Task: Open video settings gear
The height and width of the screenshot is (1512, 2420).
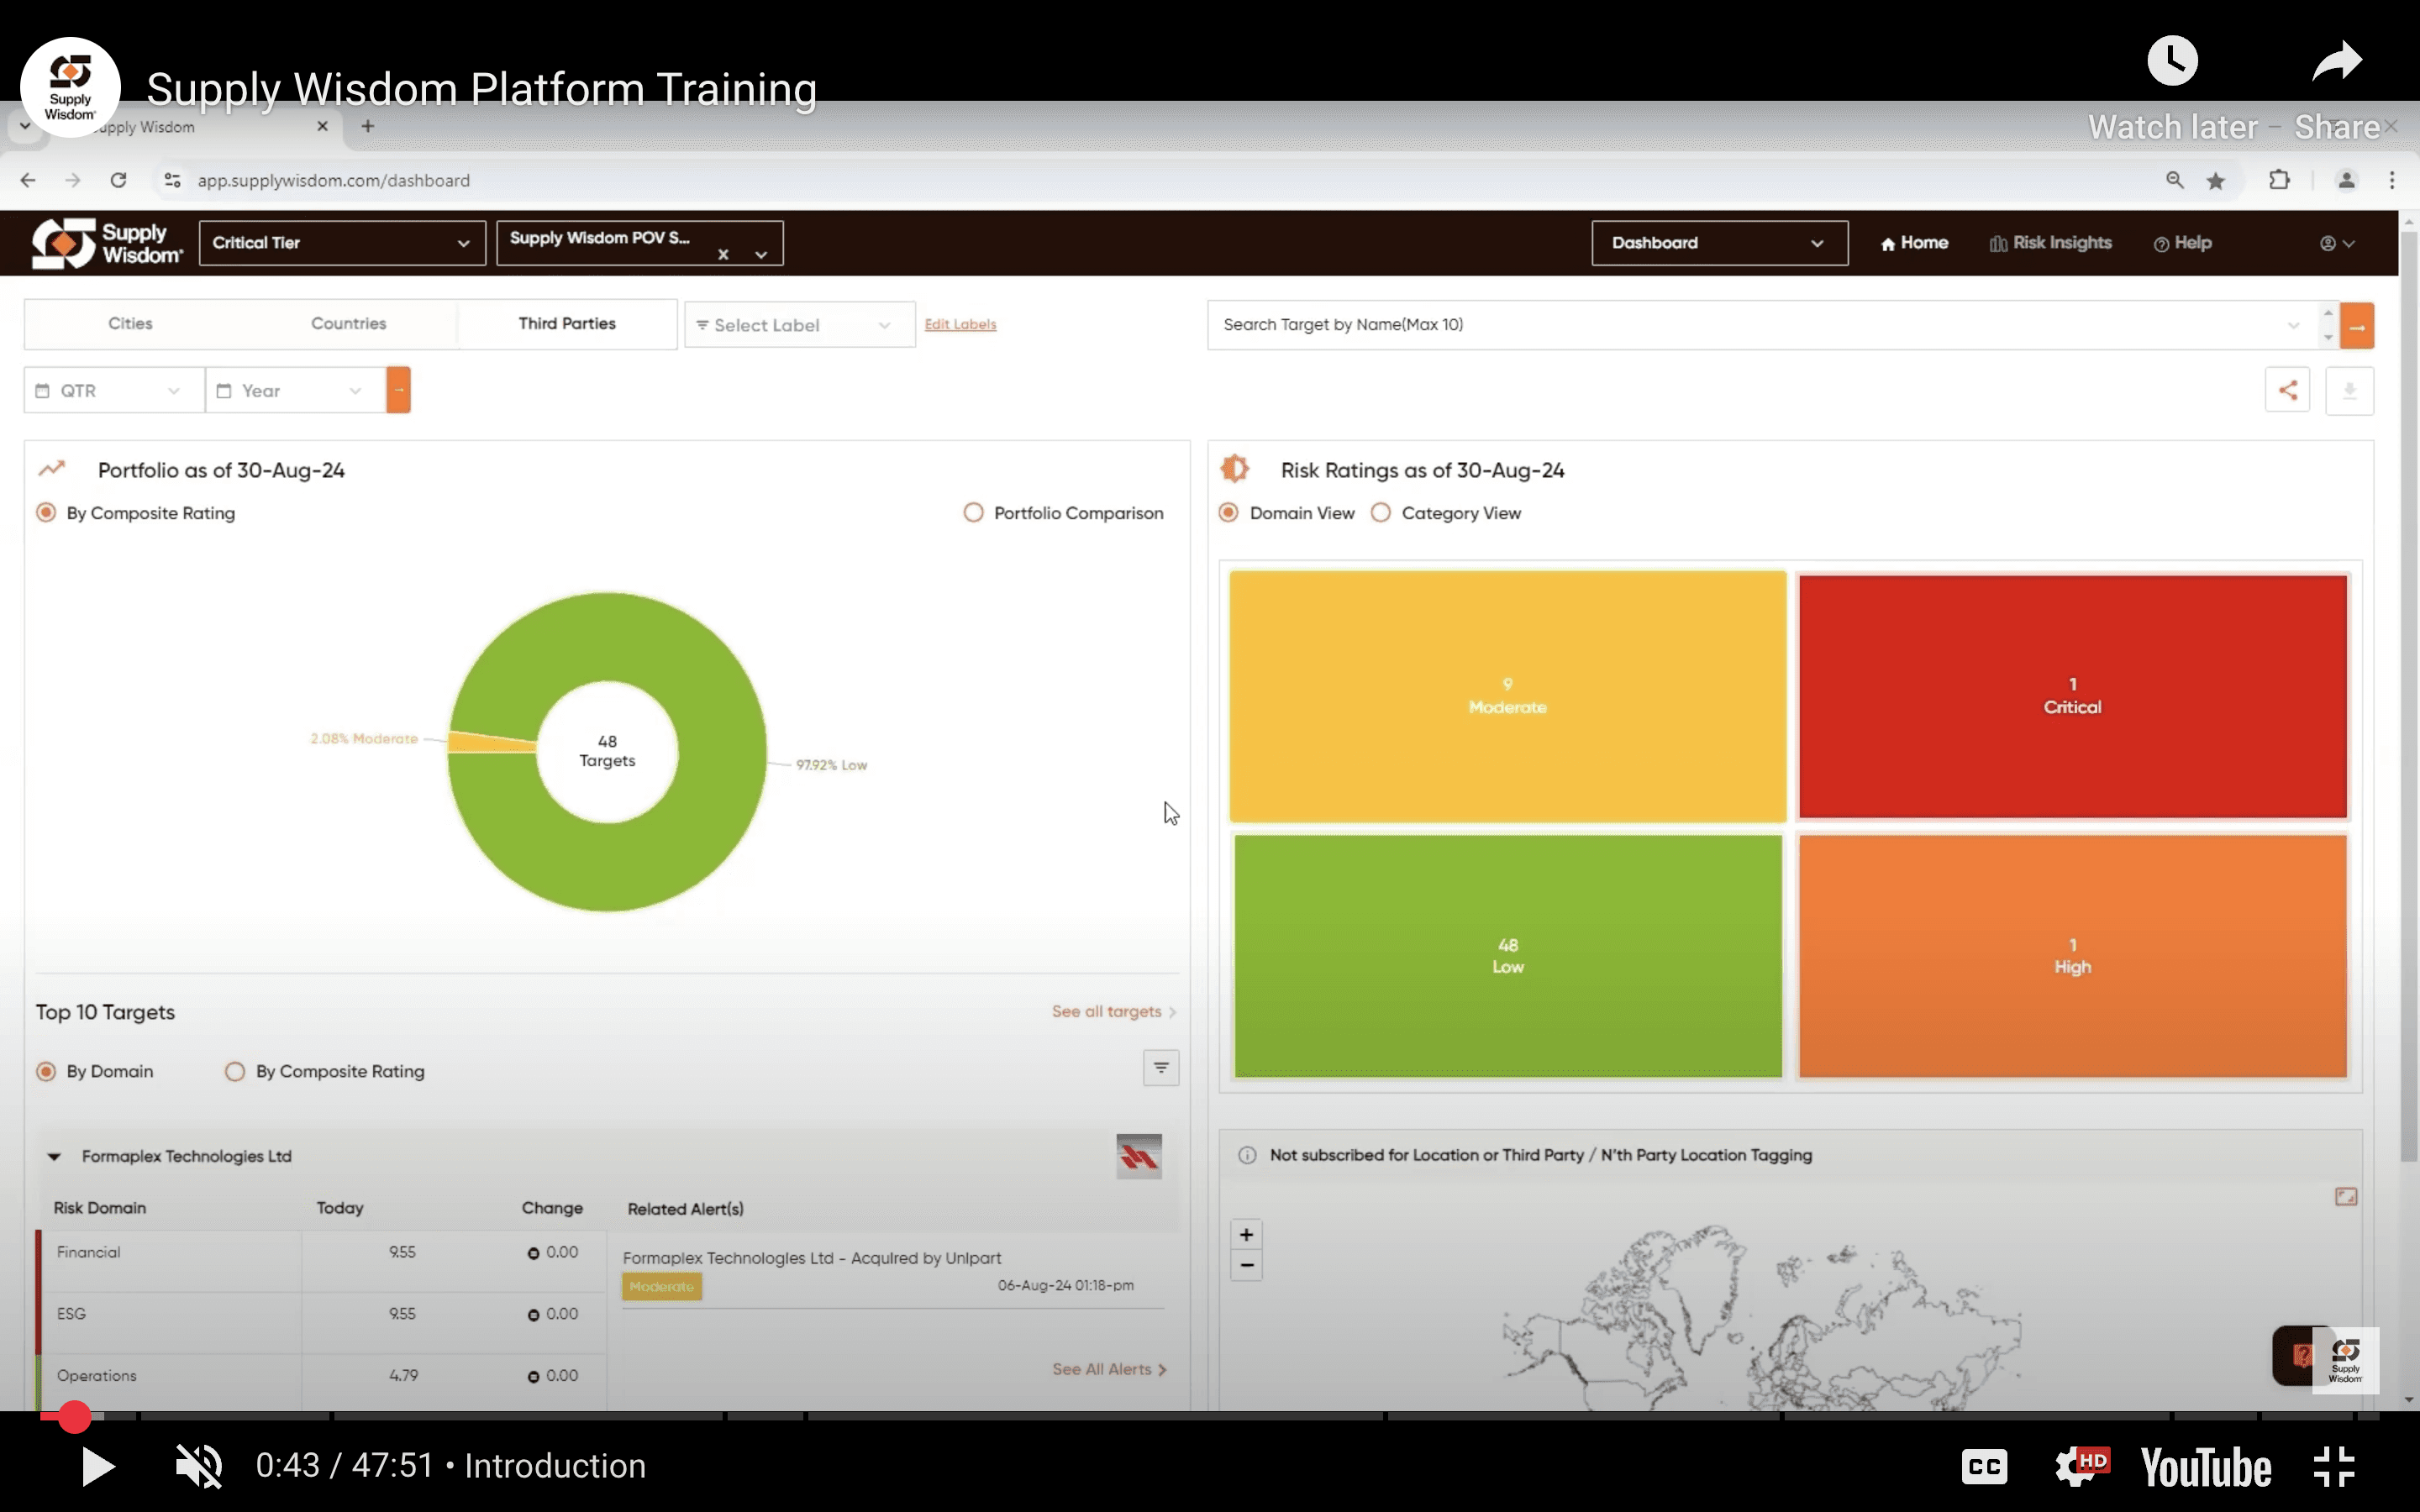Action: click(x=2082, y=1466)
